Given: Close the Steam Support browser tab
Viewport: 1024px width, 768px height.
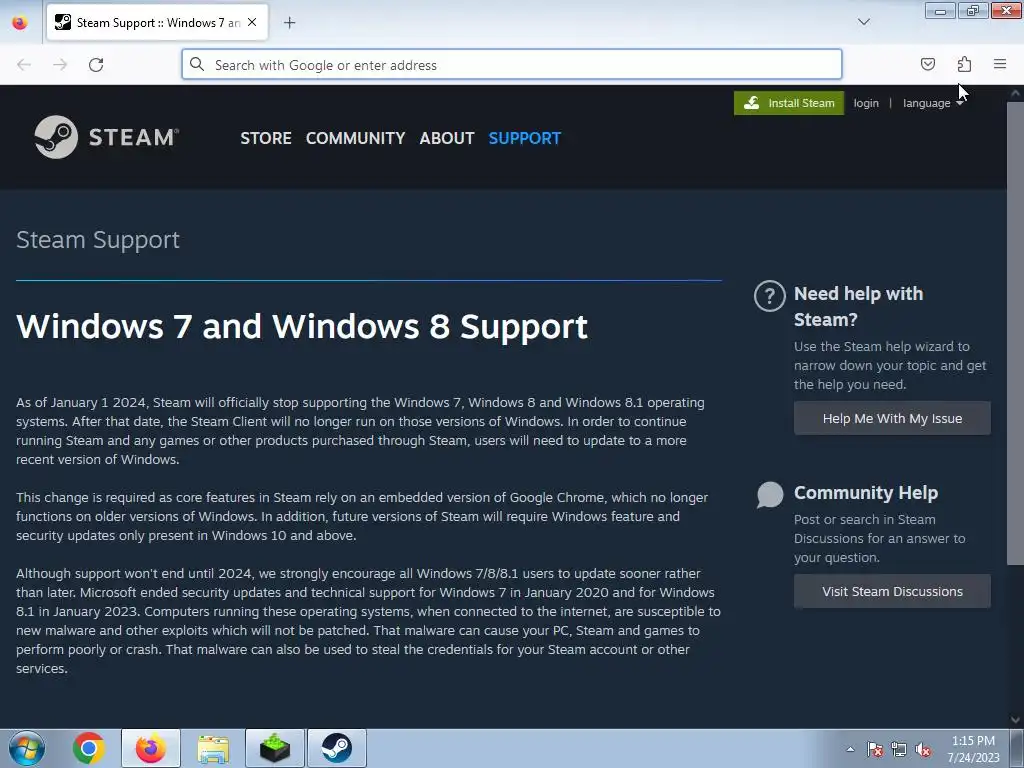Looking at the screenshot, I should click(252, 22).
